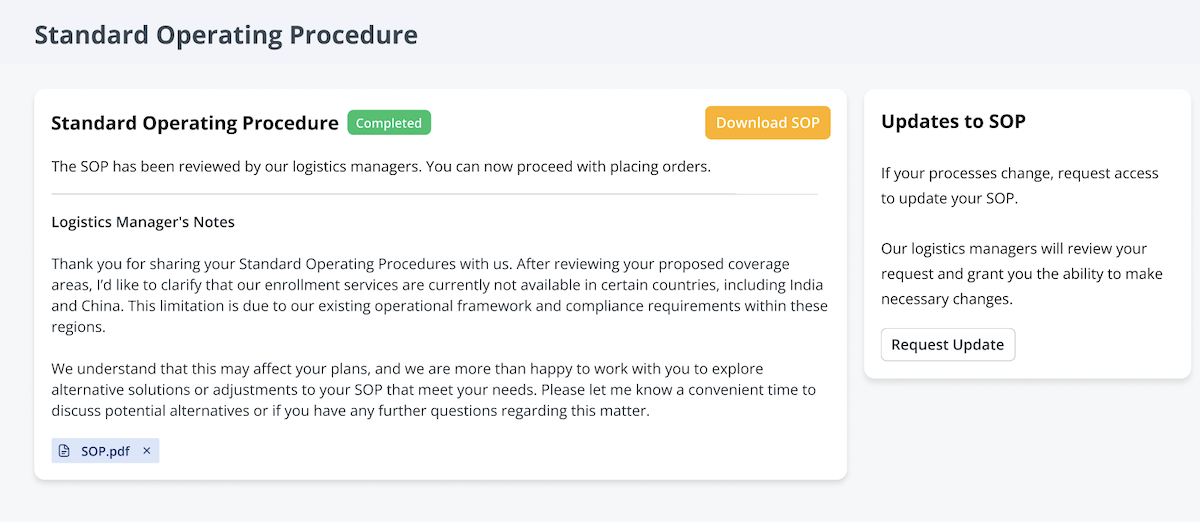Click the text about requesting access to update
The width and height of the screenshot is (1200, 522).
[x=1020, y=185]
